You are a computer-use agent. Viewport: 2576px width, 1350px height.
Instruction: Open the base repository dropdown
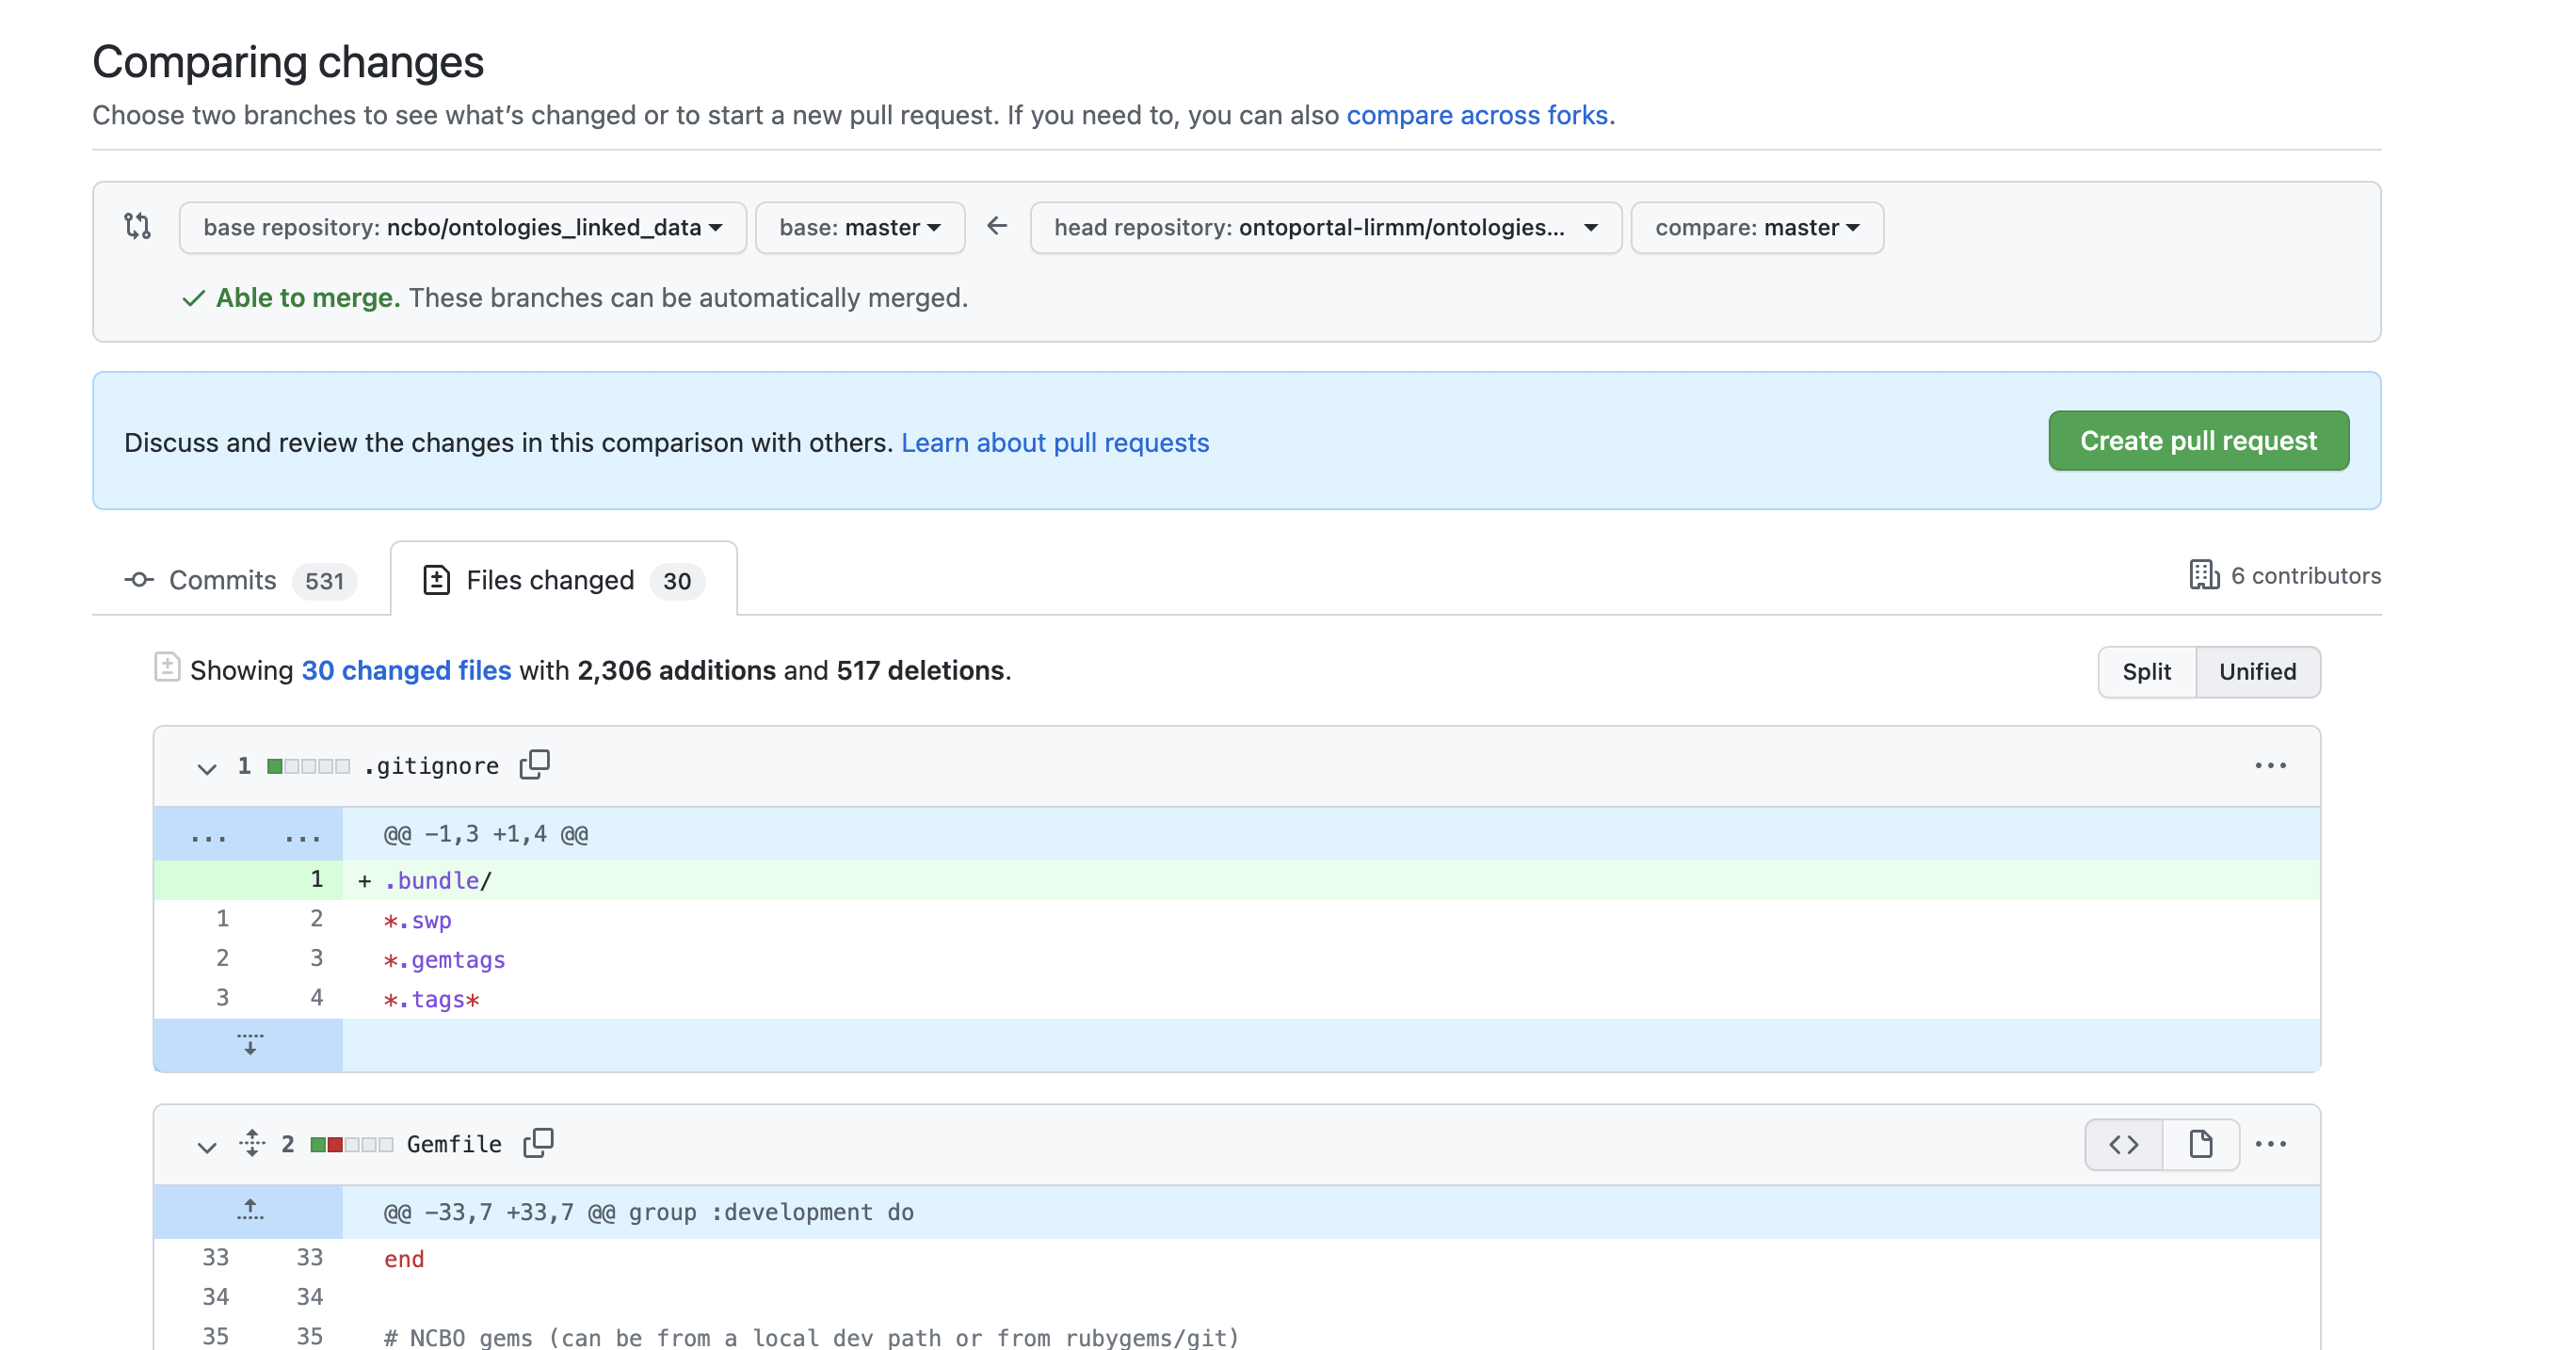[x=462, y=228]
